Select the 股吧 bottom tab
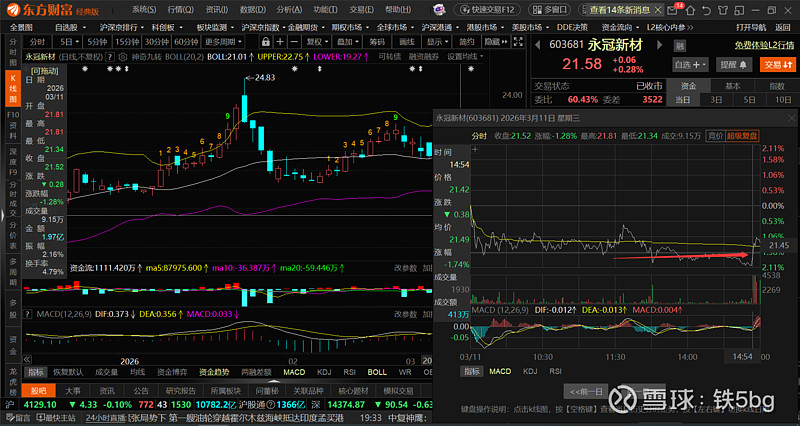800x426 pixels. tap(39, 391)
